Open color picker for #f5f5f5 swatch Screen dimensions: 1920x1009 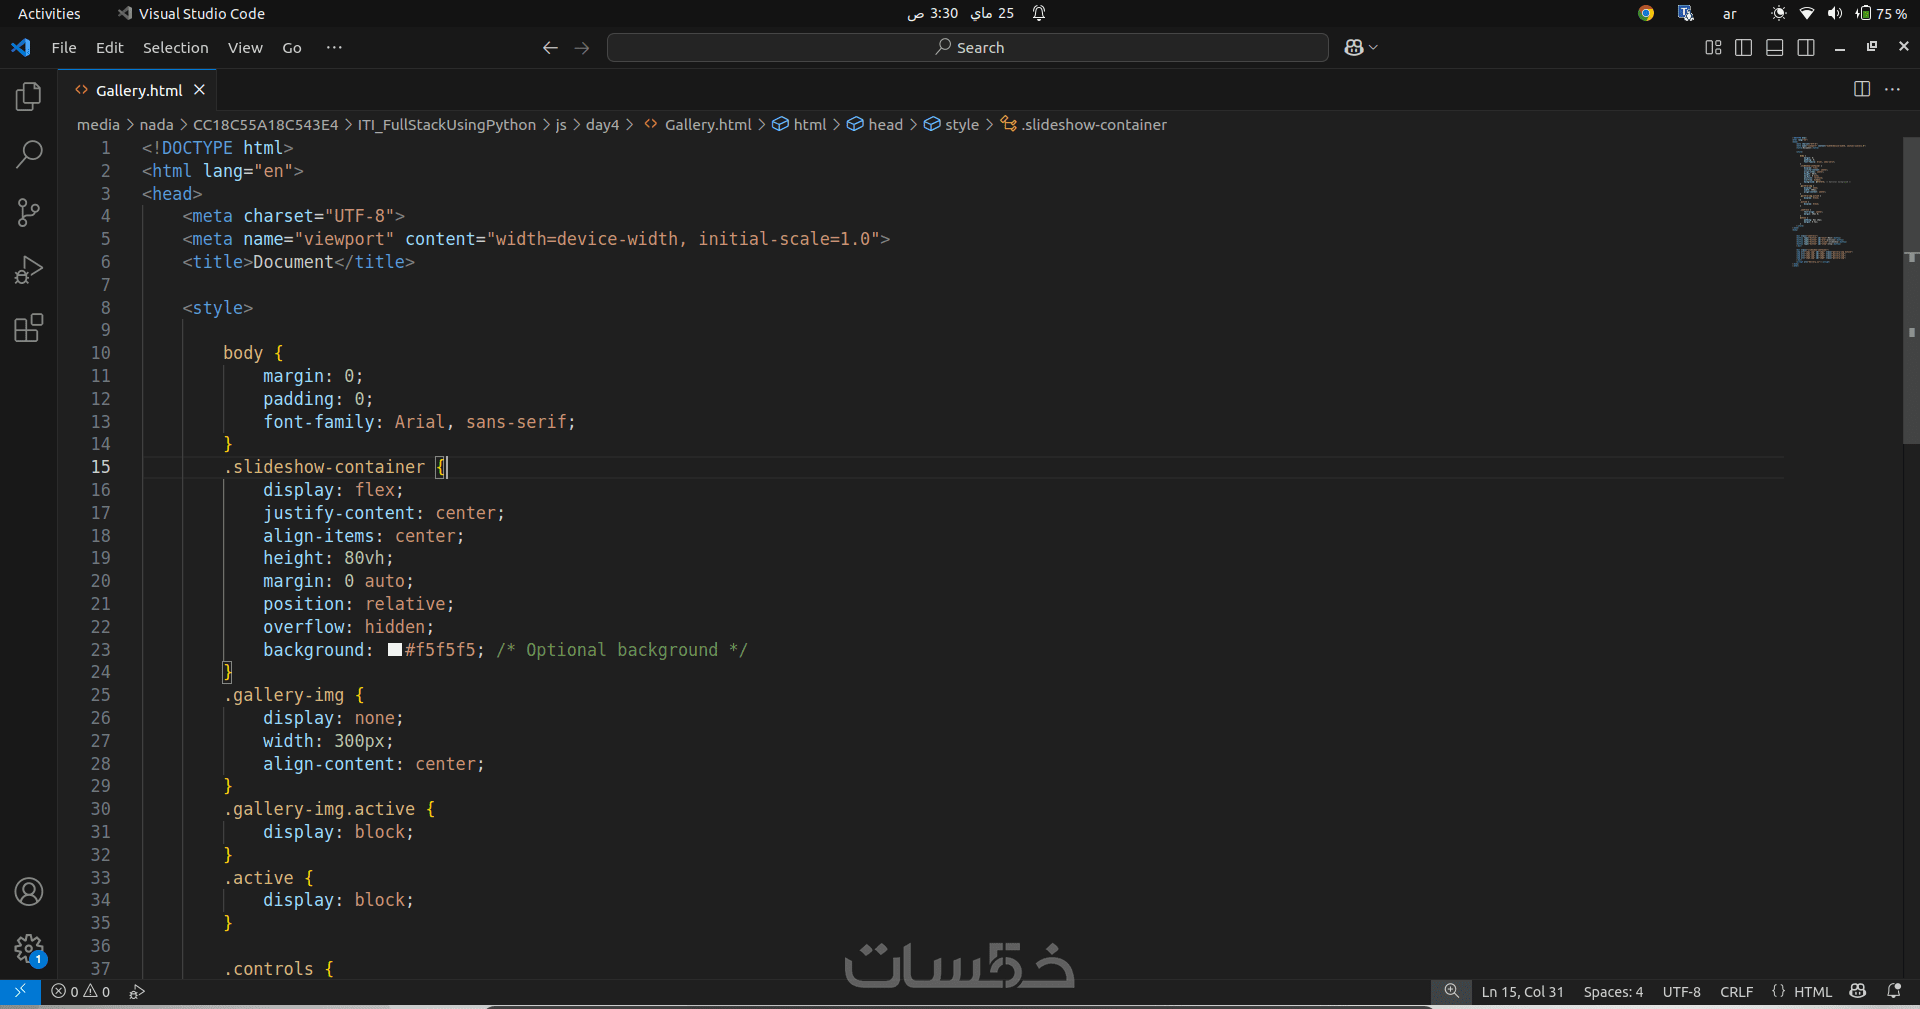[x=395, y=650]
